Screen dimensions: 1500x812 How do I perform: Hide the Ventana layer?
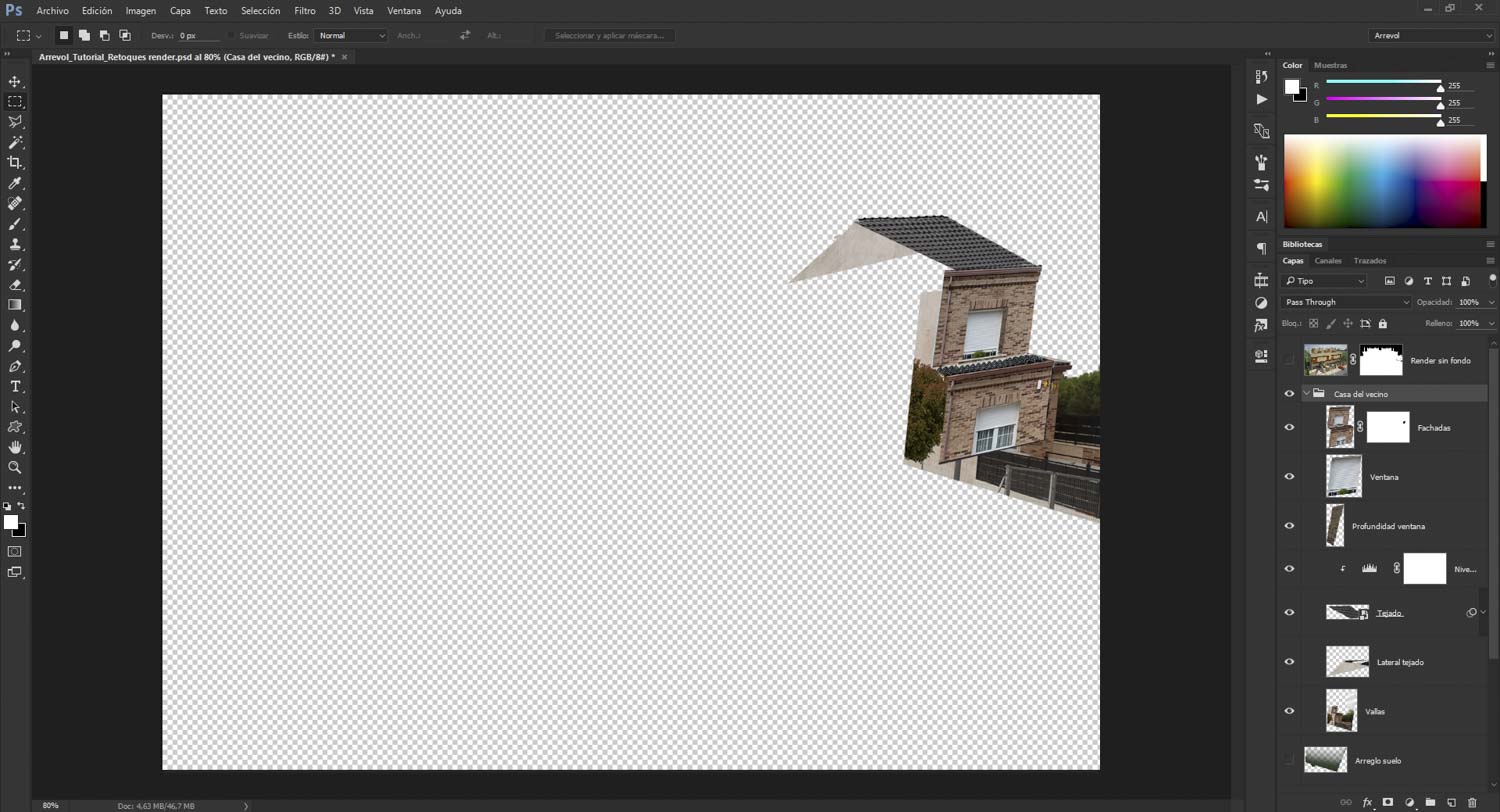tap(1289, 477)
